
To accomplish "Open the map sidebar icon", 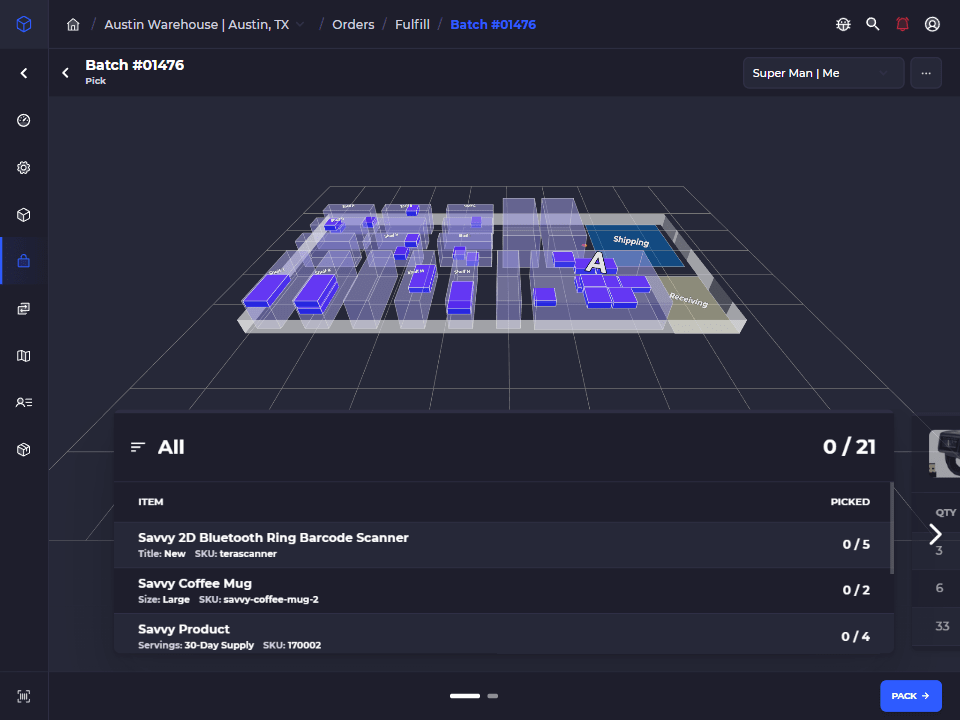I will pos(24,356).
